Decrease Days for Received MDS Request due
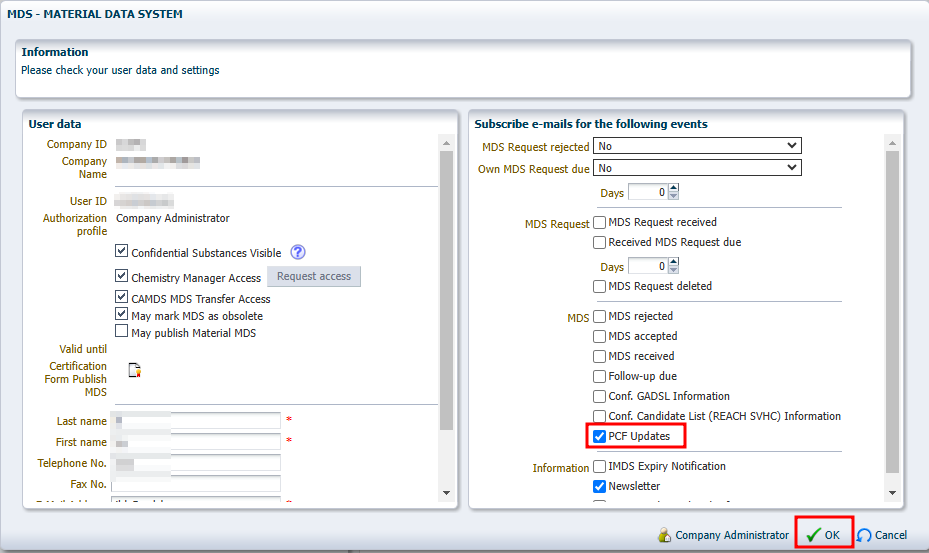Viewport: 929px width, 553px height. 673,270
